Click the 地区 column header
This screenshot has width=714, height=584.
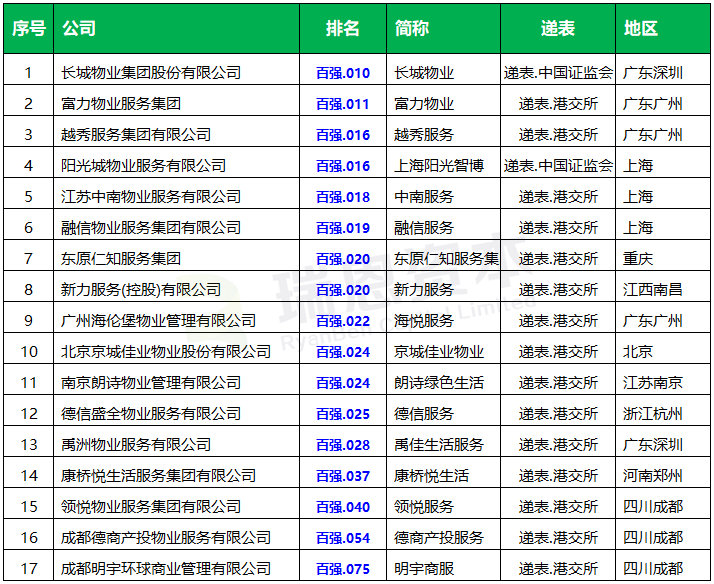[663, 29]
